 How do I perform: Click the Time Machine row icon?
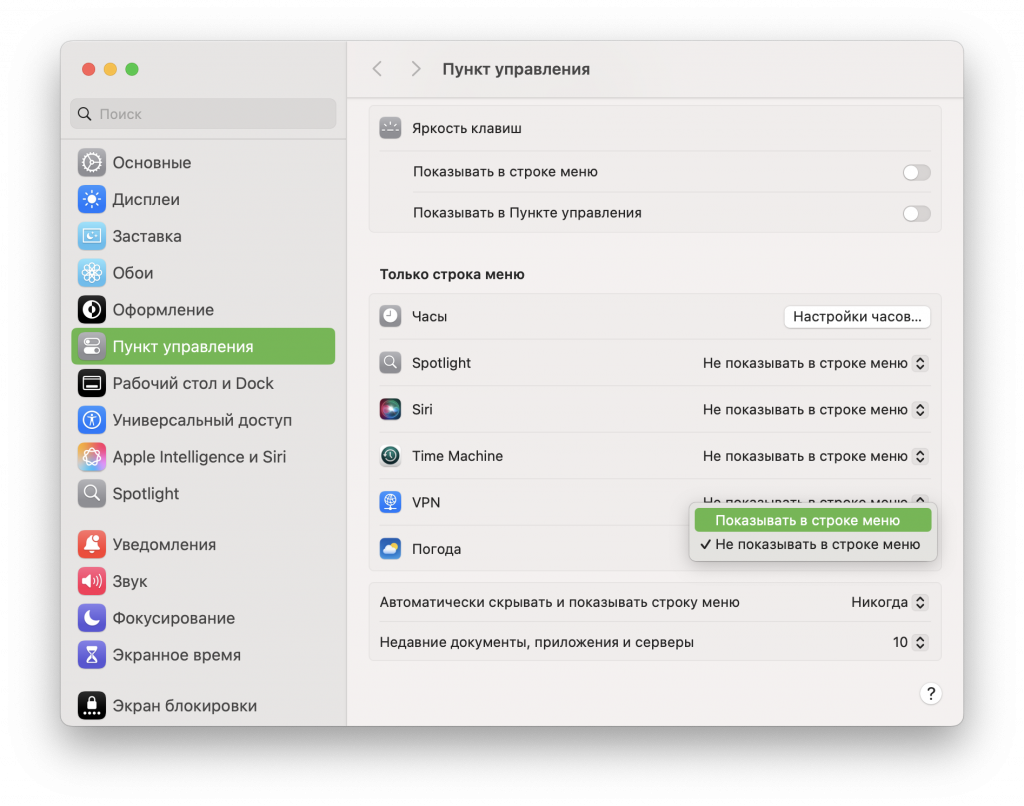pos(390,455)
